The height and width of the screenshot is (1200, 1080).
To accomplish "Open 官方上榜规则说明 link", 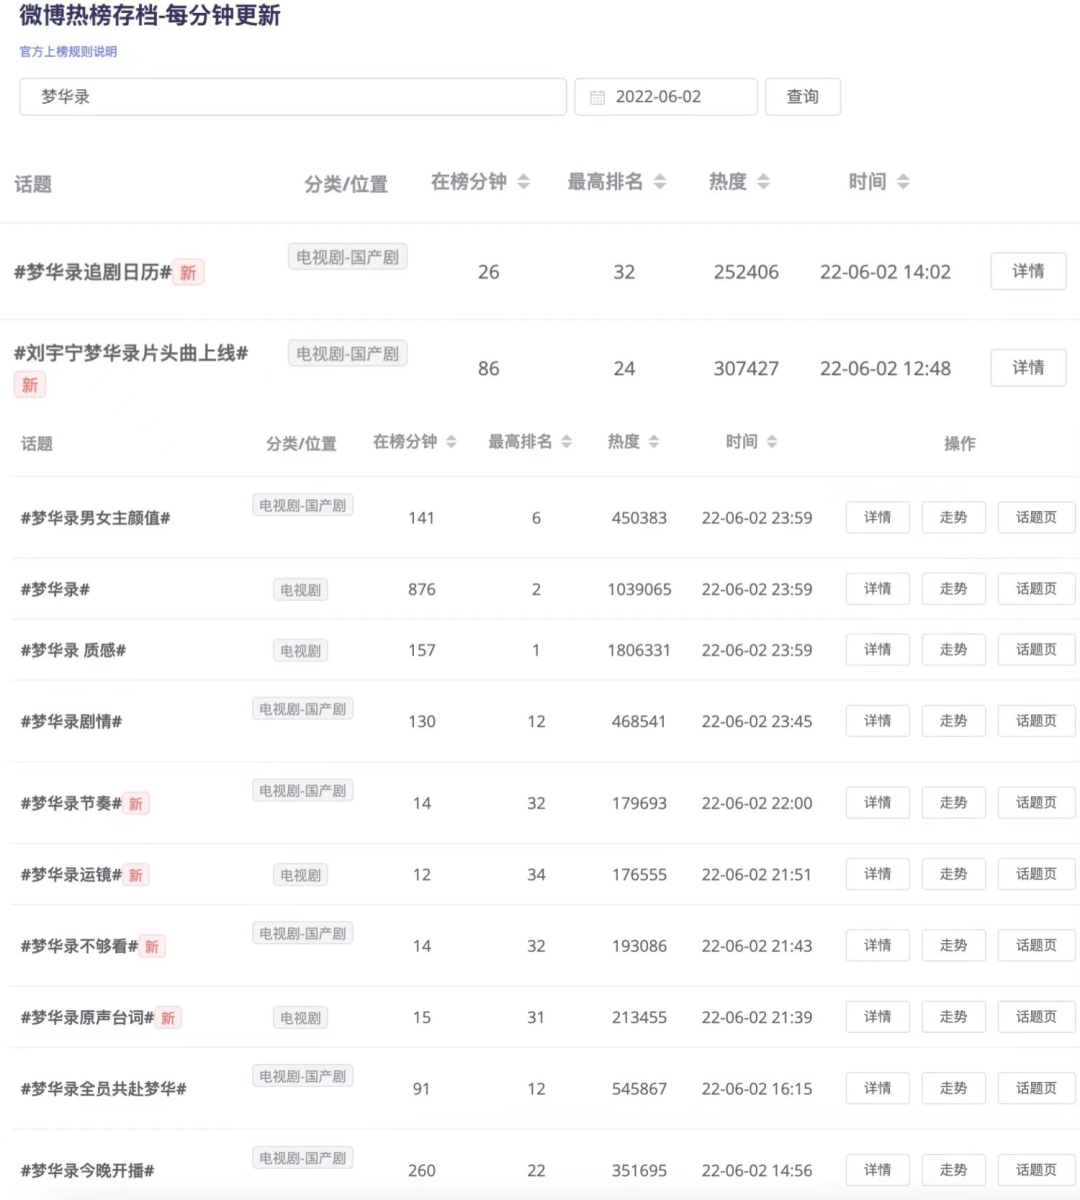I will tap(68, 52).
